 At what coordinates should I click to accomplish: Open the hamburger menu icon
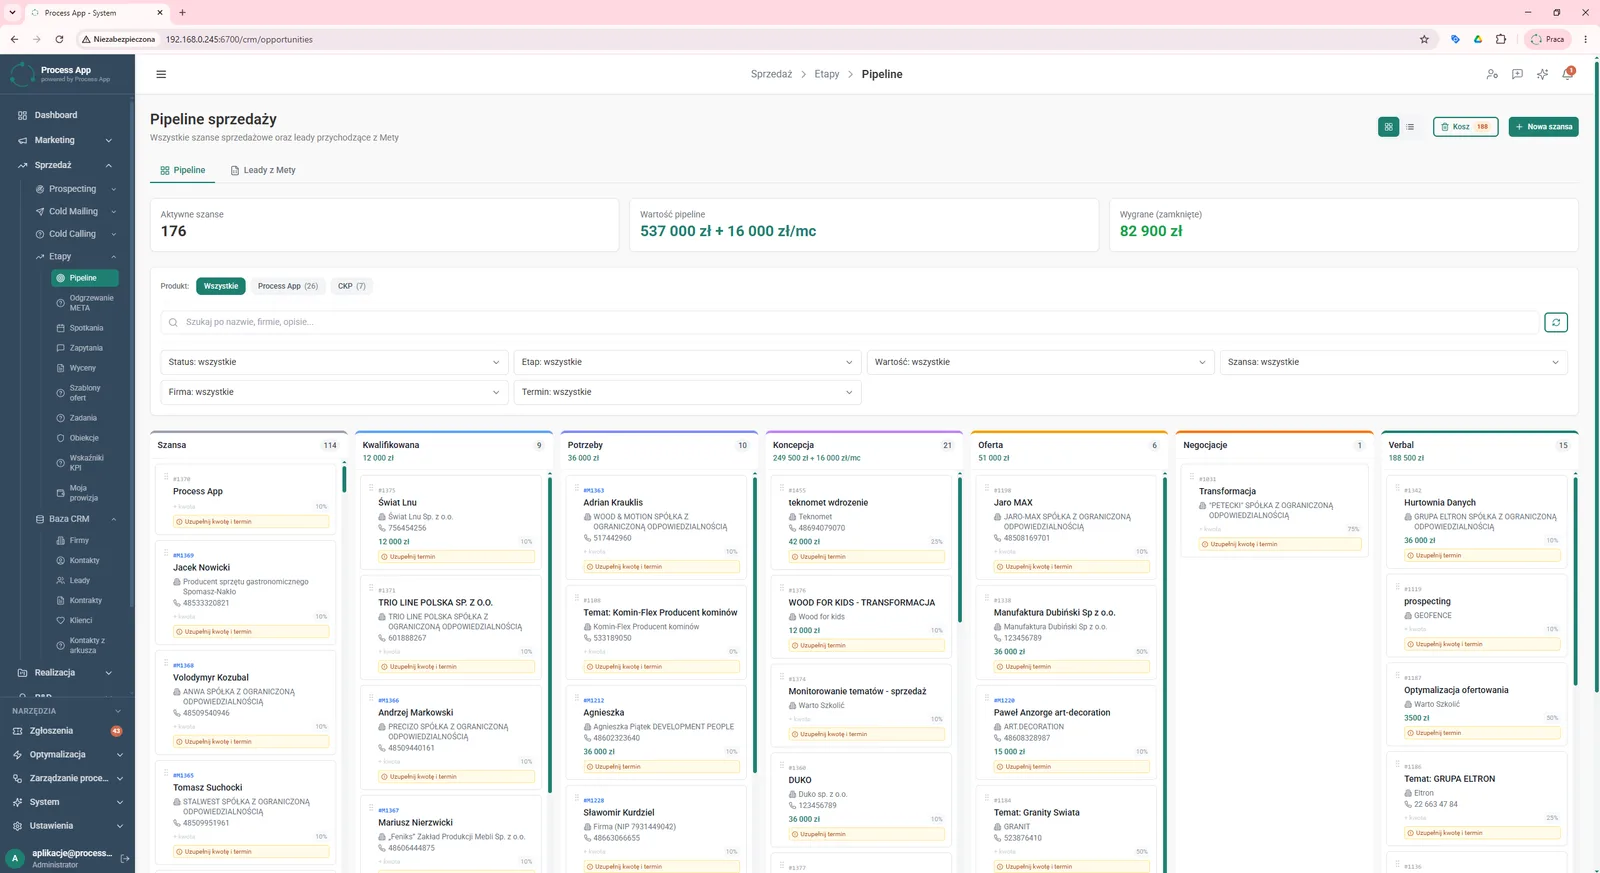pos(161,74)
